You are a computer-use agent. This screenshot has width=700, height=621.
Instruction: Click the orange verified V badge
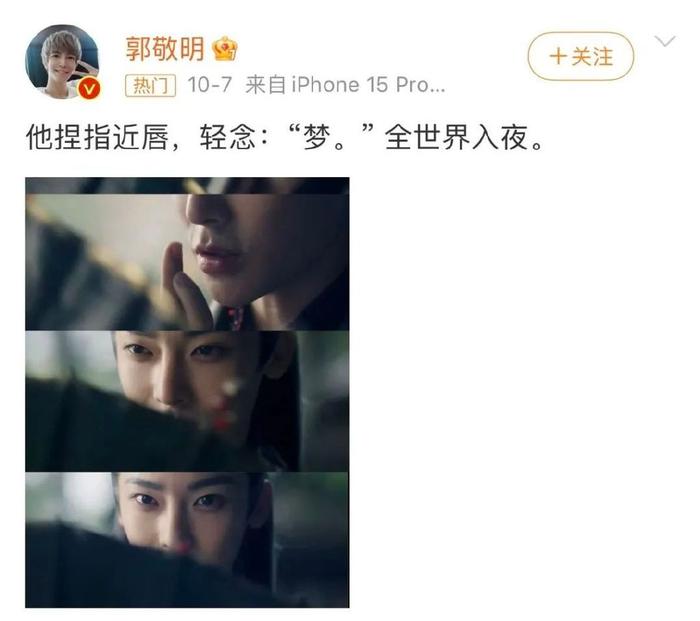point(89,89)
